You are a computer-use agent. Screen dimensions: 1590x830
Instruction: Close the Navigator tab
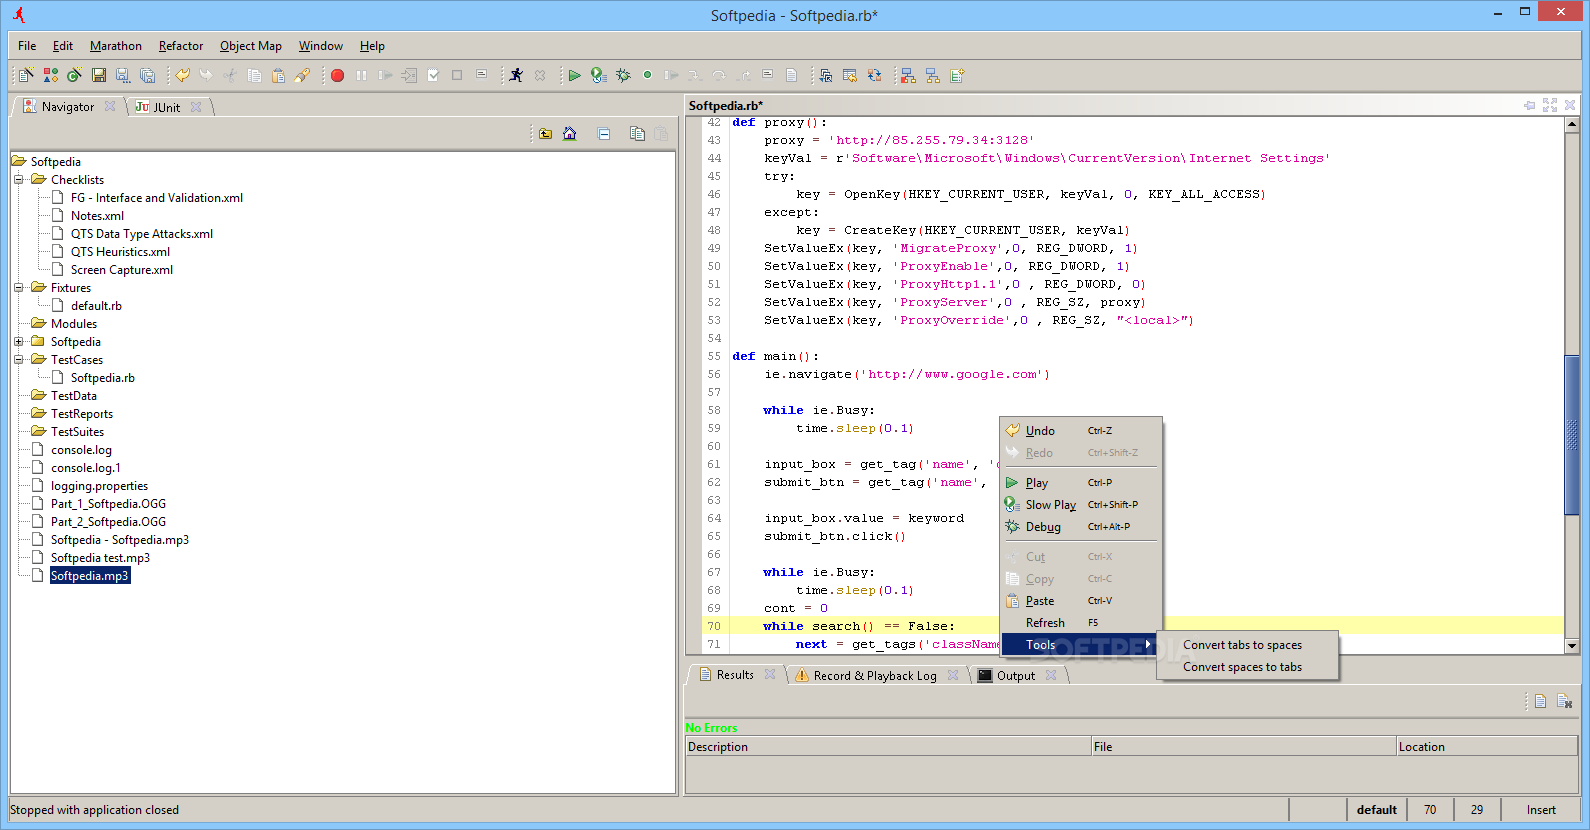click(x=110, y=106)
